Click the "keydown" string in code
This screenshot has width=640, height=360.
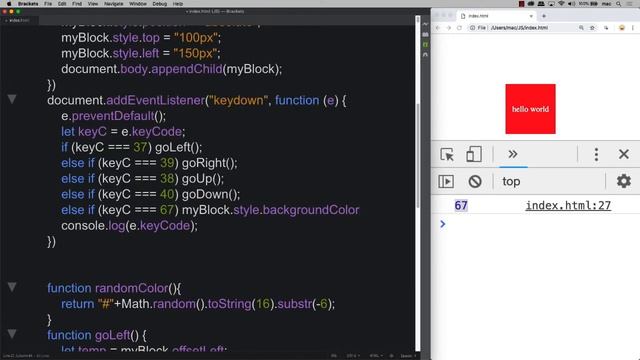tap(239, 100)
